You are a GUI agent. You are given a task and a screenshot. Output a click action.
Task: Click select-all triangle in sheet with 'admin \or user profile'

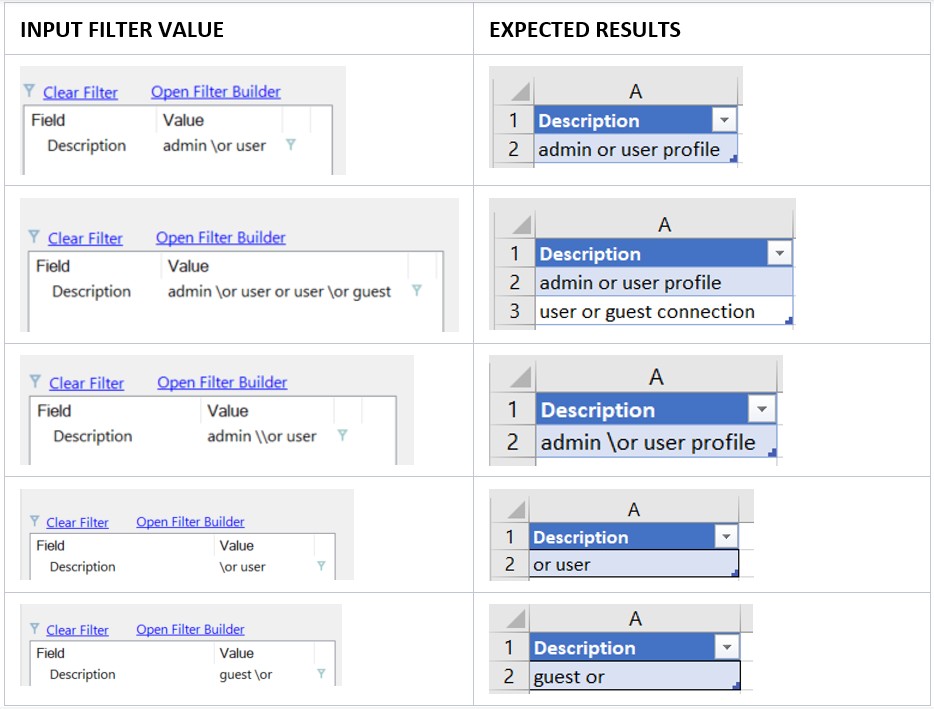514,377
